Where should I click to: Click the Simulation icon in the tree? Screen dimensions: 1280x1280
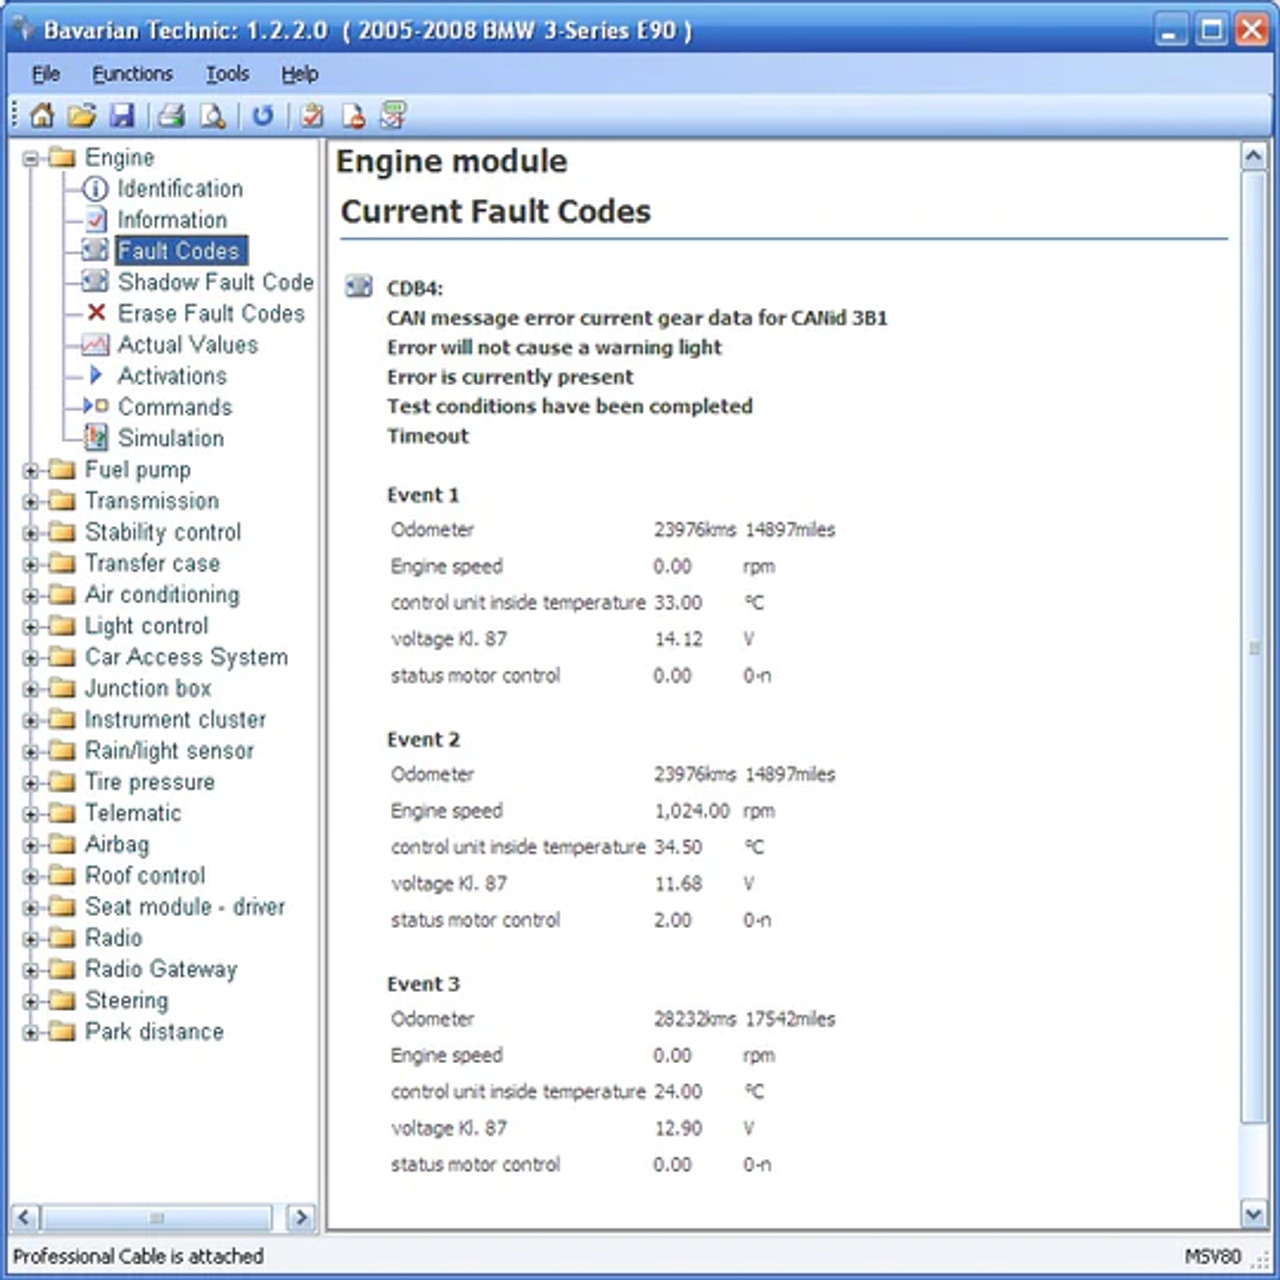pyautogui.click(x=95, y=437)
